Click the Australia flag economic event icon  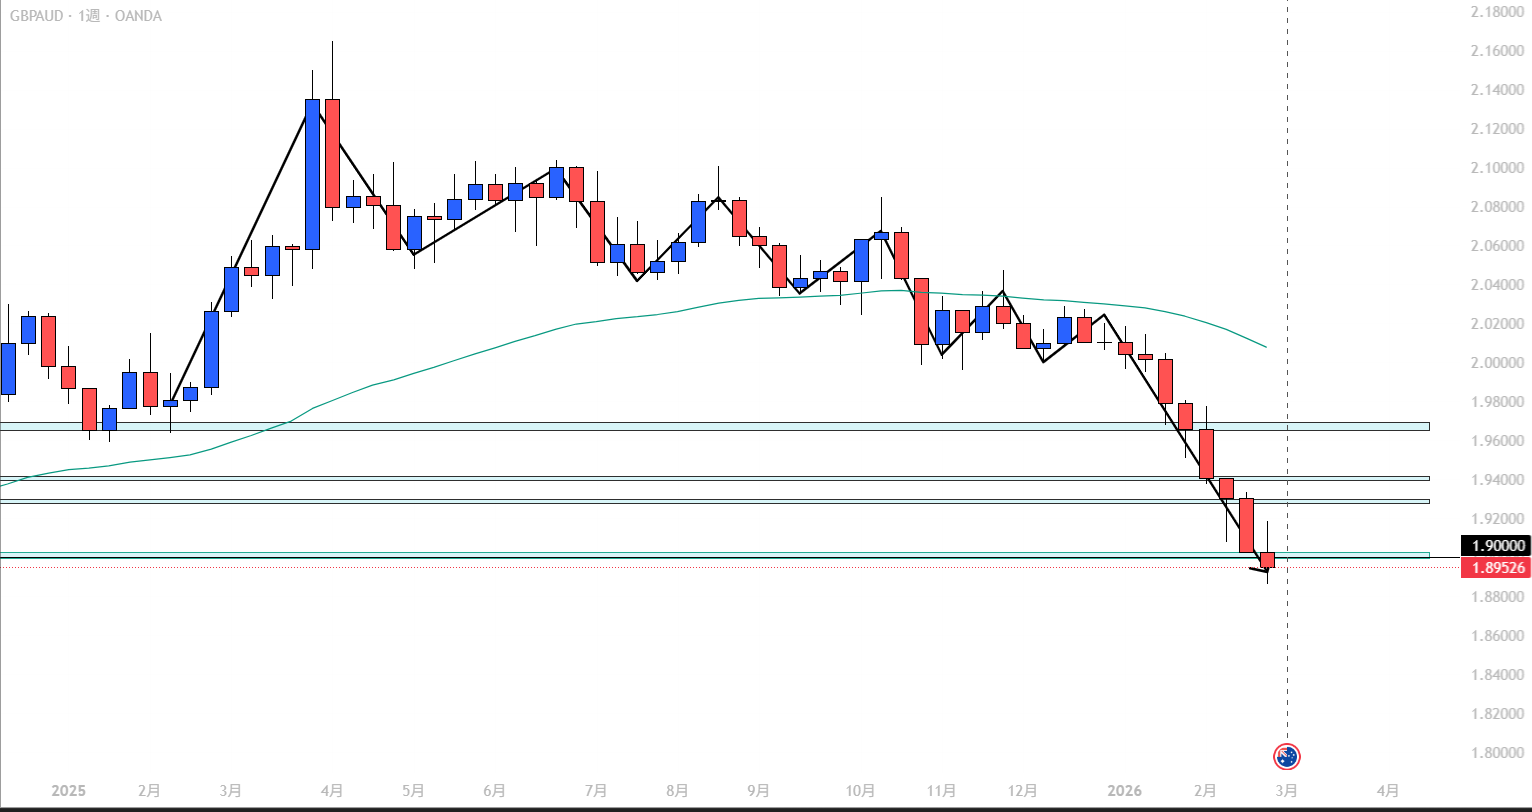(1286, 757)
